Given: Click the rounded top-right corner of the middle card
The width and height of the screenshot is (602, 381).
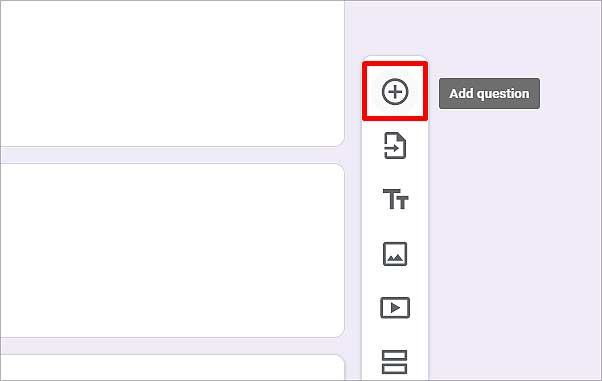Looking at the screenshot, I should (x=339, y=169).
